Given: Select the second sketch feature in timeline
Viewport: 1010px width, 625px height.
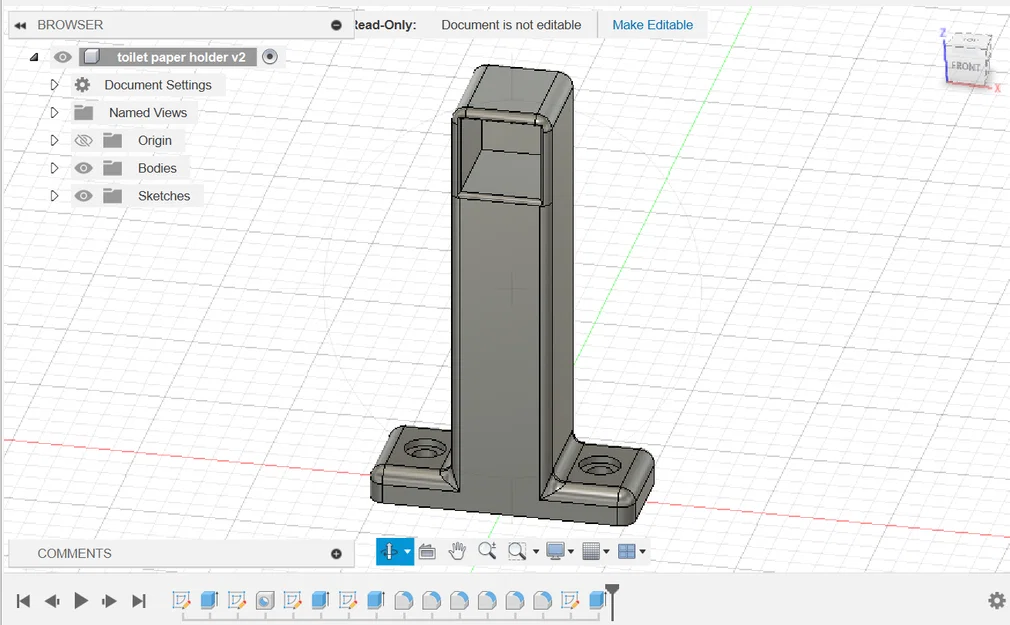Looking at the screenshot, I should [237, 601].
